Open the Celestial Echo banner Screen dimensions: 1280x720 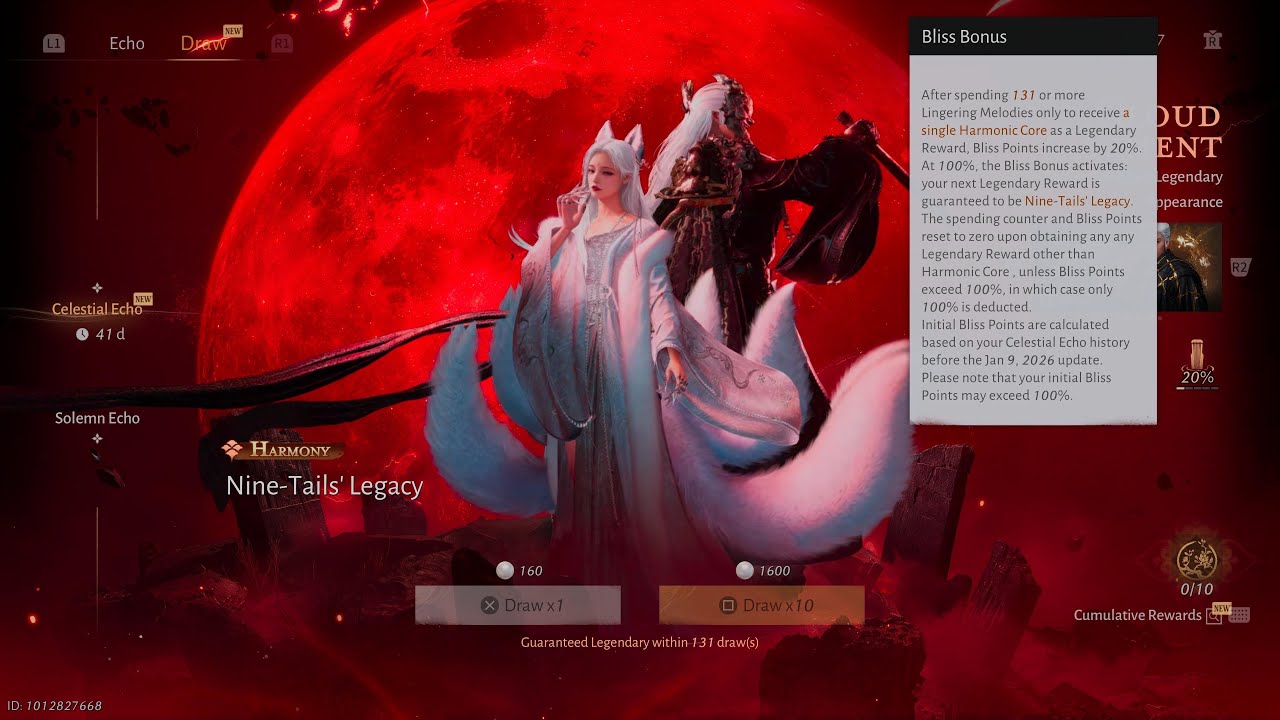97,309
